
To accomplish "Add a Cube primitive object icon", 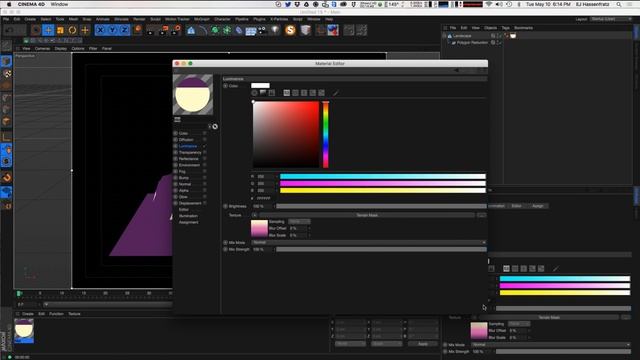I will point(191,30).
